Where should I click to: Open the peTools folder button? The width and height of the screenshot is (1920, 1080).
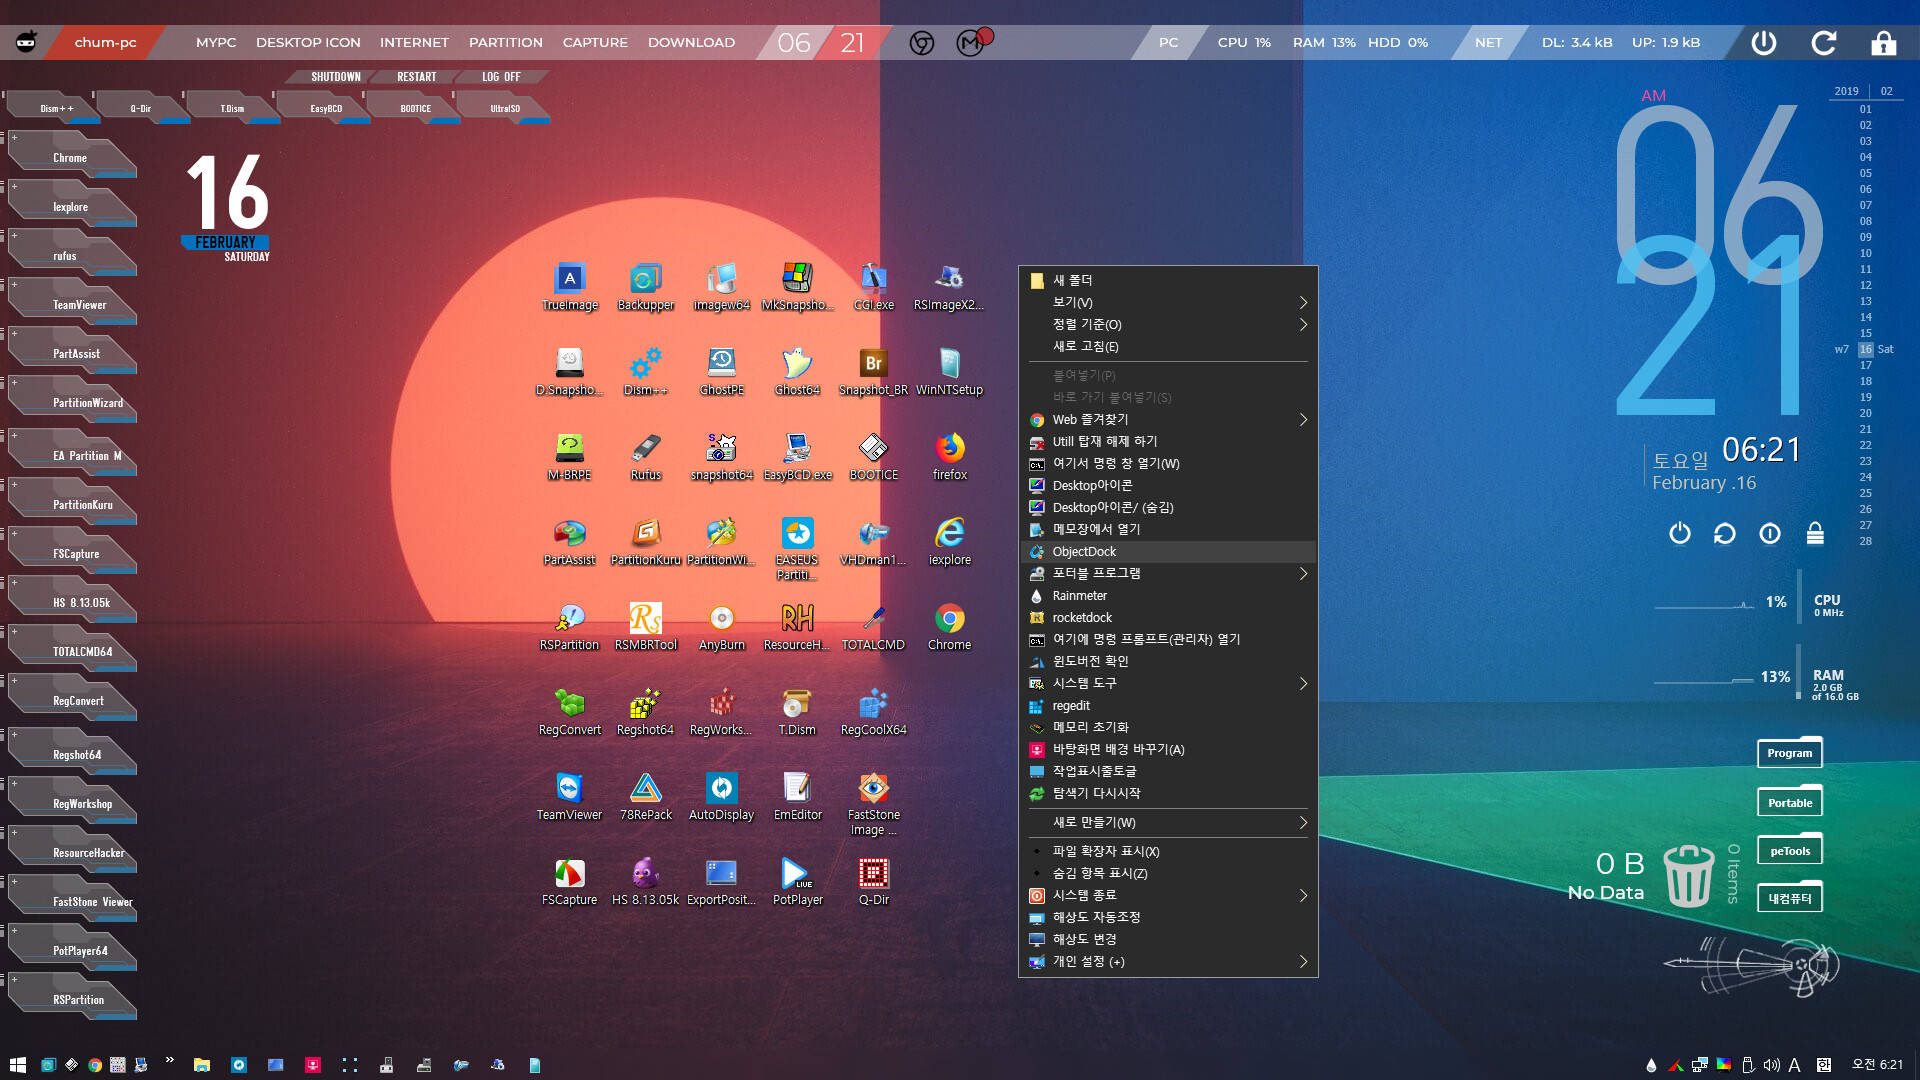click(x=1789, y=851)
